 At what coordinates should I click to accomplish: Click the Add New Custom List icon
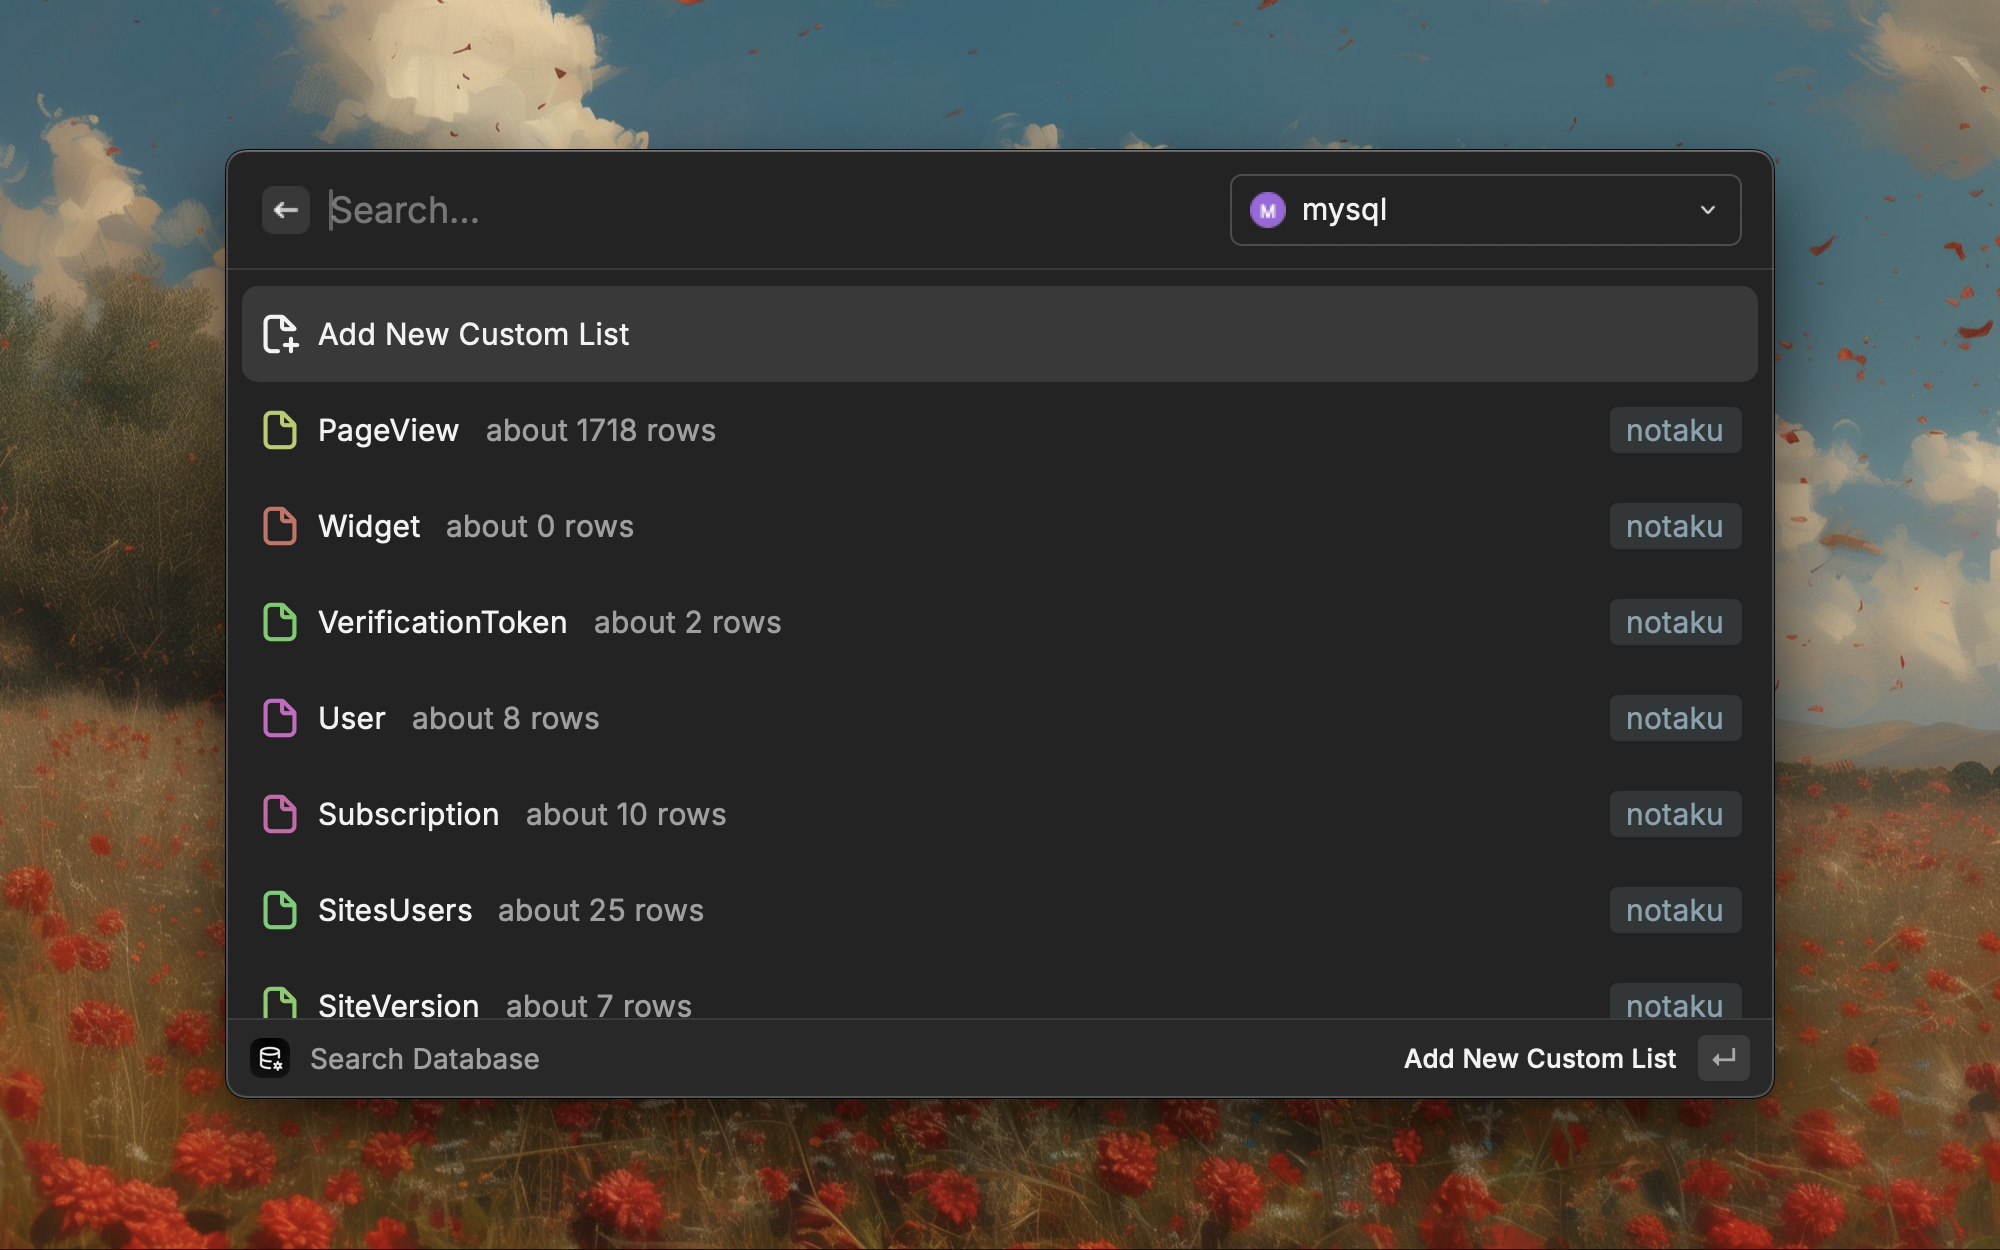pos(281,333)
